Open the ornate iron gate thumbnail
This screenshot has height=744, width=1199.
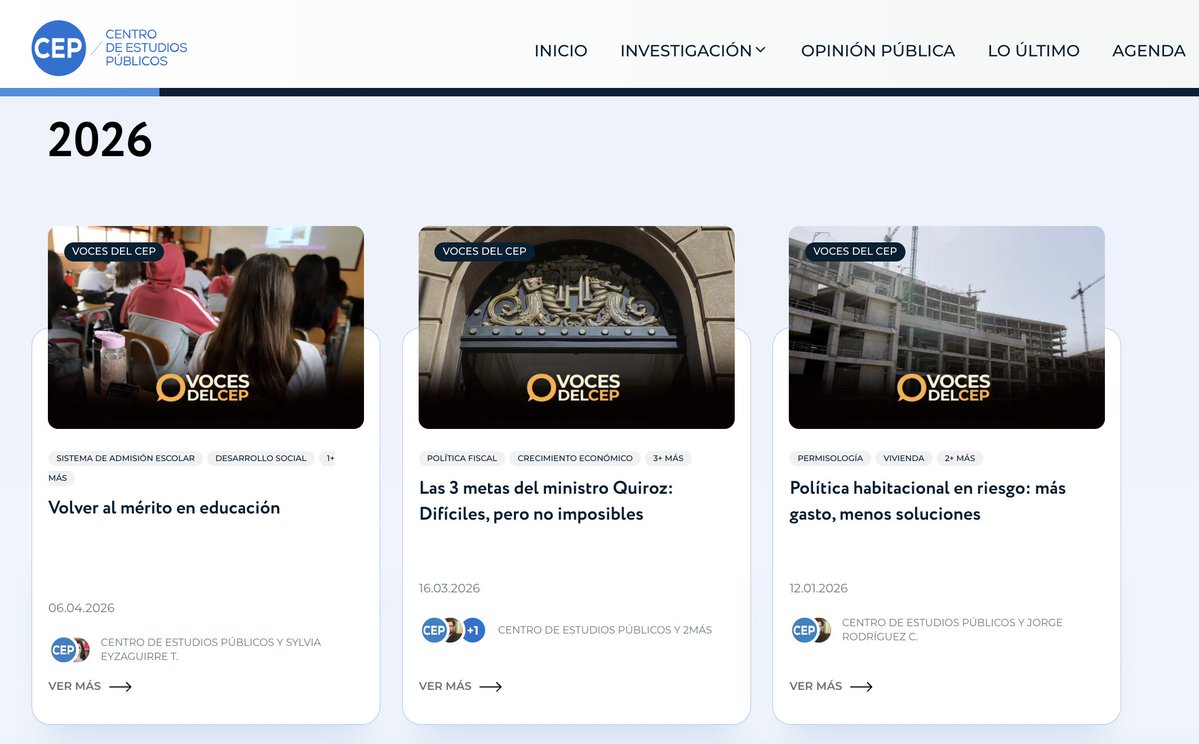[x=577, y=327]
